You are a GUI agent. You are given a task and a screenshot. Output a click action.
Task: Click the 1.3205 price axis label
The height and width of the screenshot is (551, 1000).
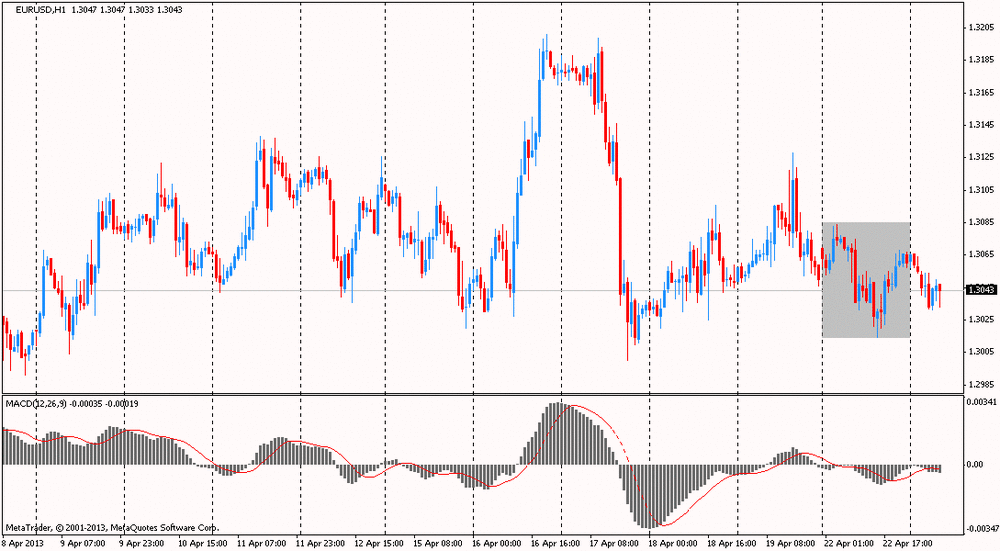point(980,28)
